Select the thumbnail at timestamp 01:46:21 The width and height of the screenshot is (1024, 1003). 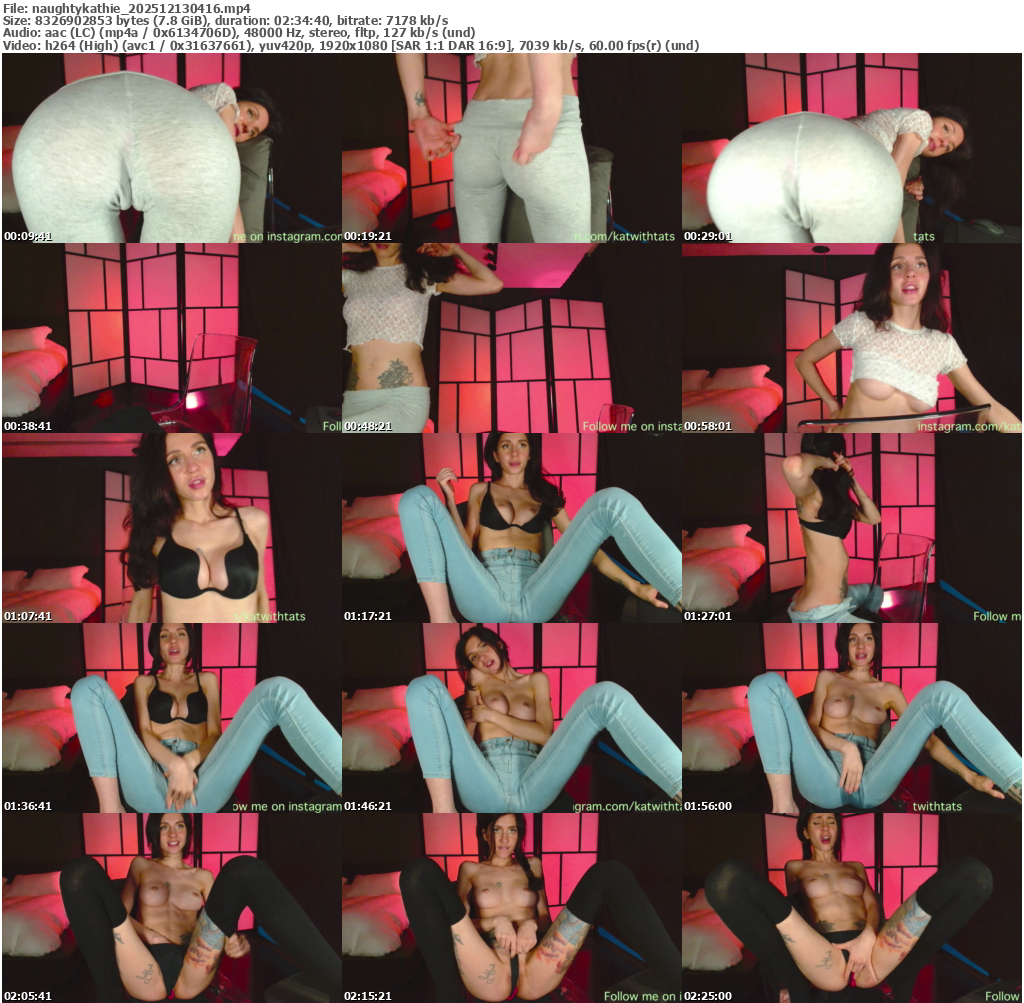pyautogui.click(x=511, y=718)
